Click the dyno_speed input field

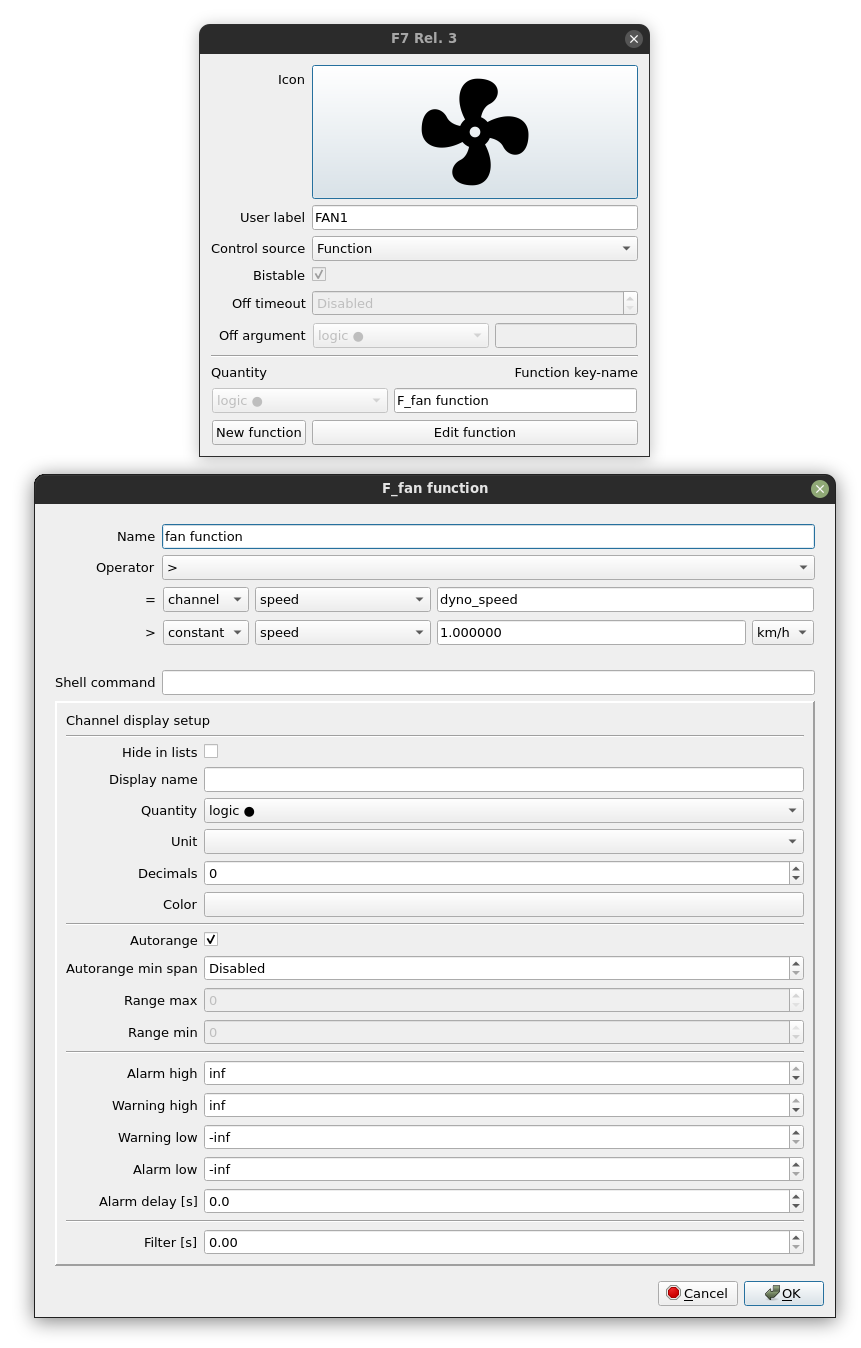click(625, 599)
